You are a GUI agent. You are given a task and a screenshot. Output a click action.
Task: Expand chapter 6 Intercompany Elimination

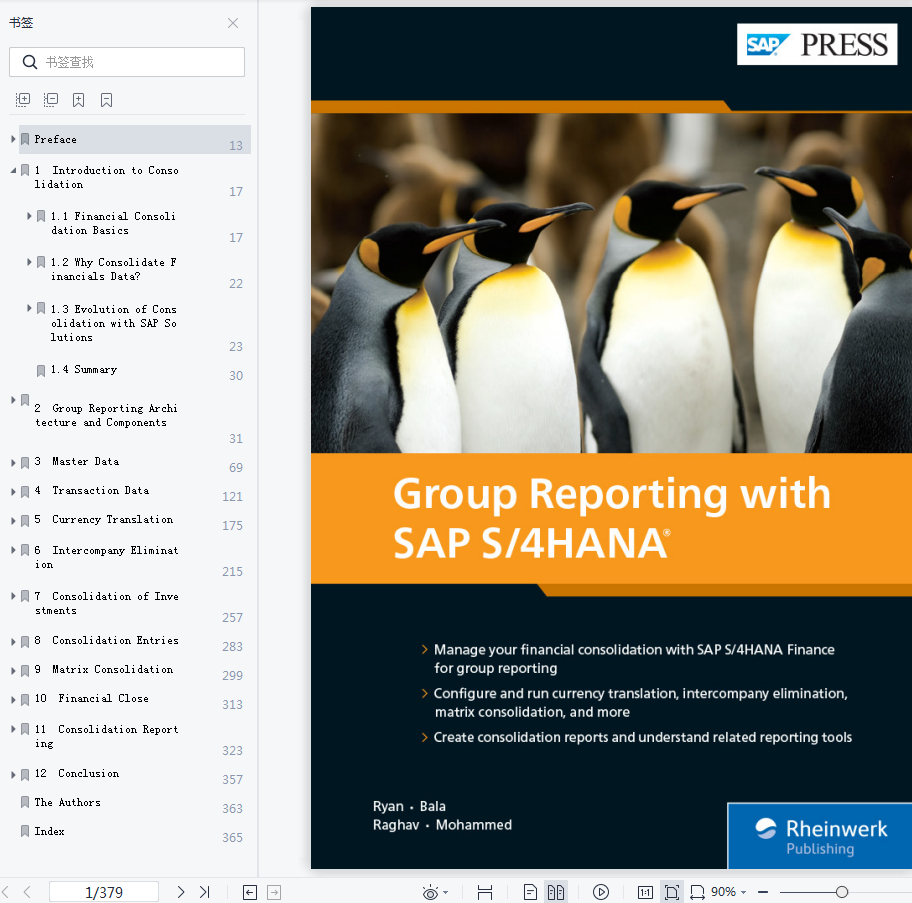coord(13,549)
